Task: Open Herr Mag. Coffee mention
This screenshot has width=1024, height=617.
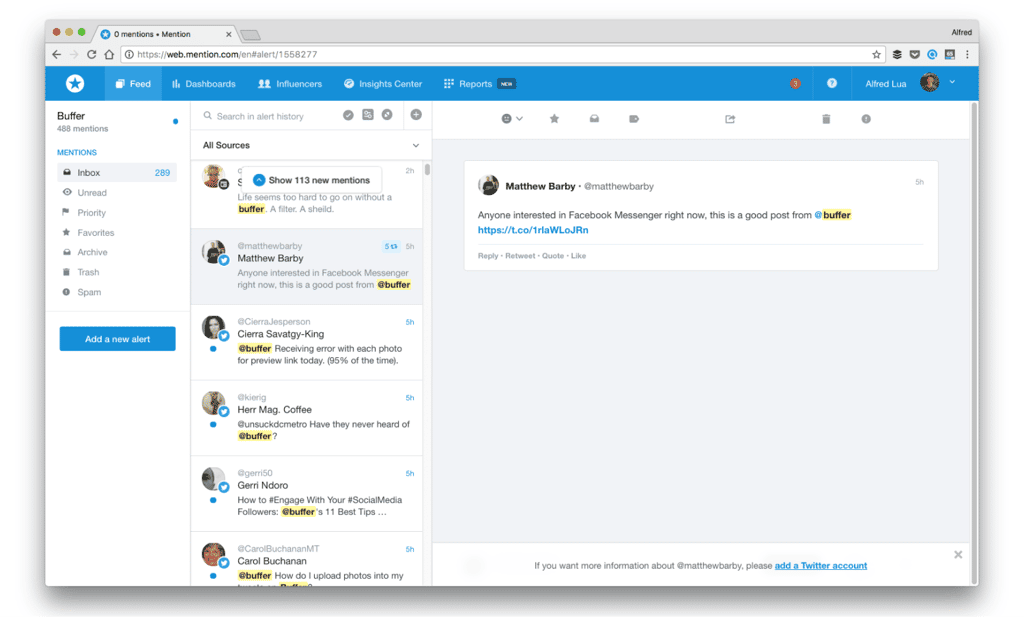Action: coord(307,417)
